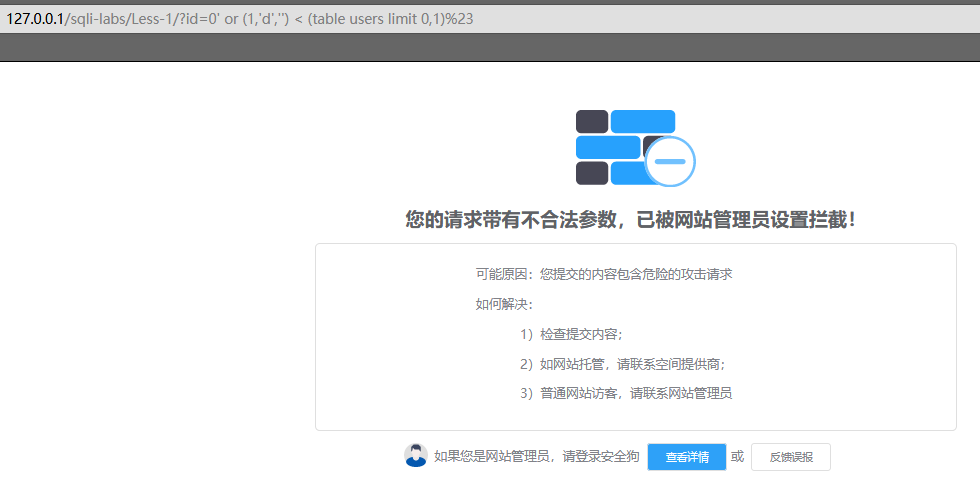Select step 2 请联系空间提供商 text
The height and width of the screenshot is (487, 980).
(622, 364)
